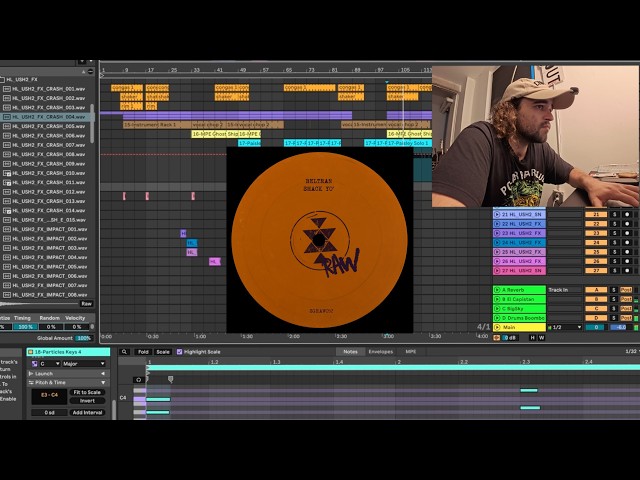Click browser file list scrollbar
Screen dimensions: 640x480
(92, 124)
